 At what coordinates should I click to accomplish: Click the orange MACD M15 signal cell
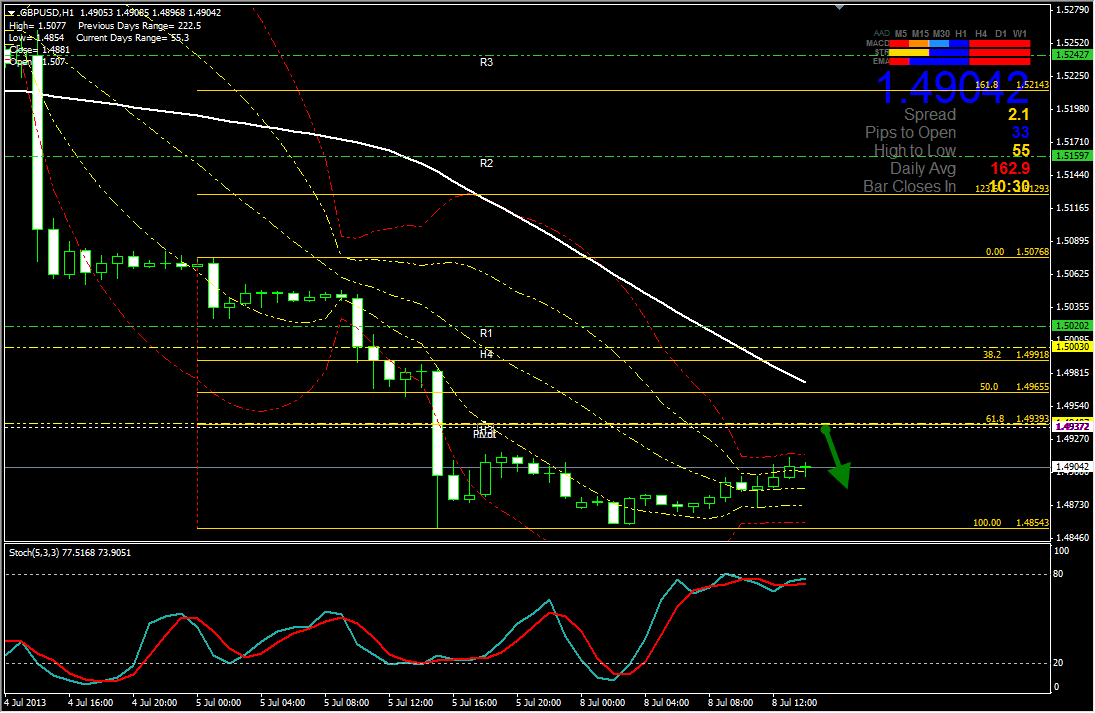click(x=919, y=43)
